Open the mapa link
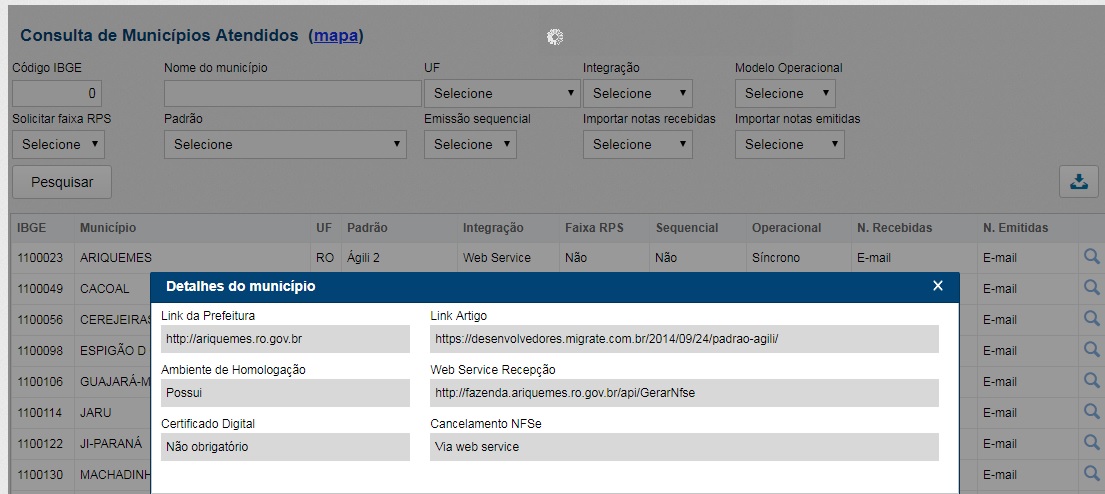 tap(336, 36)
